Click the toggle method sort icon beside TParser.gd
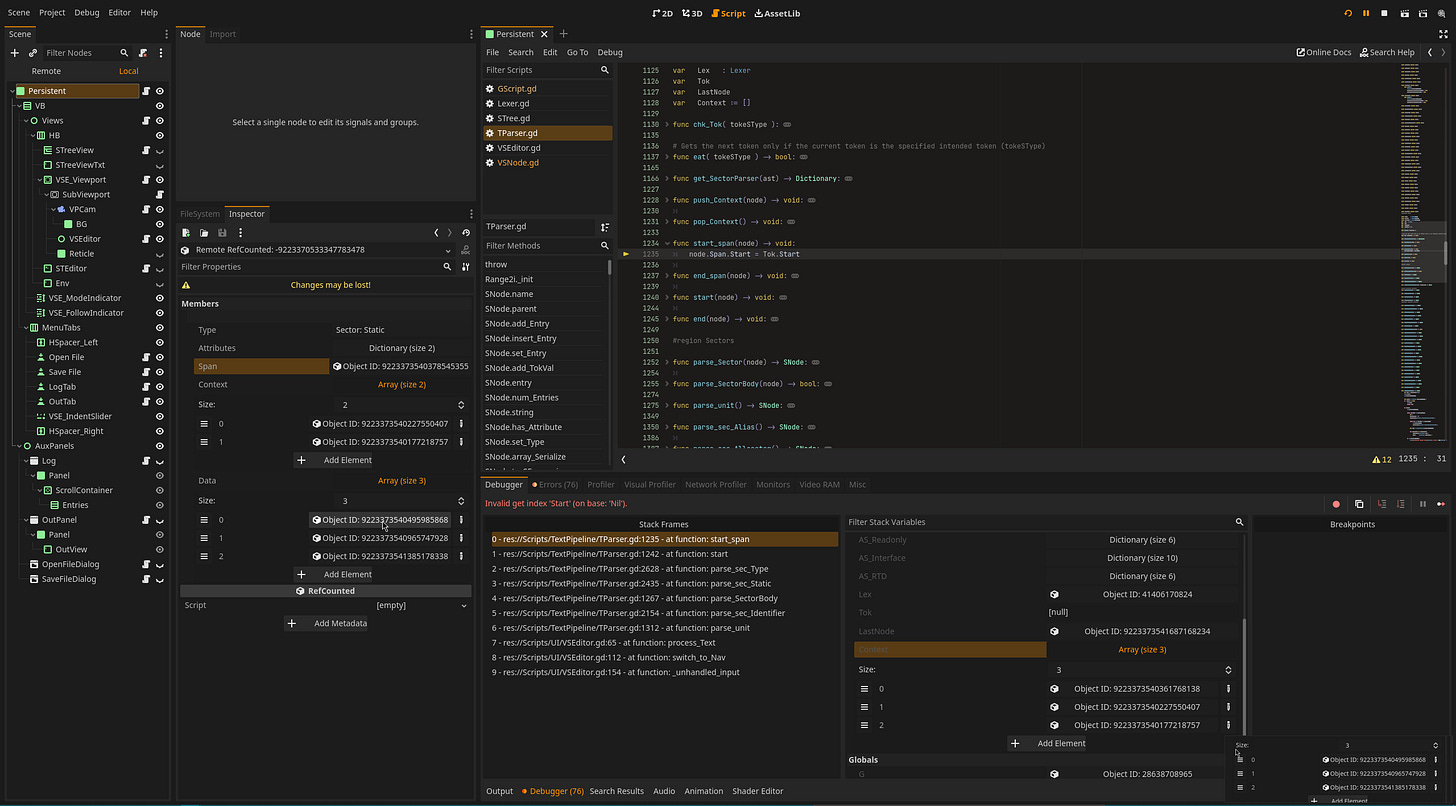Viewport: 1456px width, 806px height. pos(605,227)
